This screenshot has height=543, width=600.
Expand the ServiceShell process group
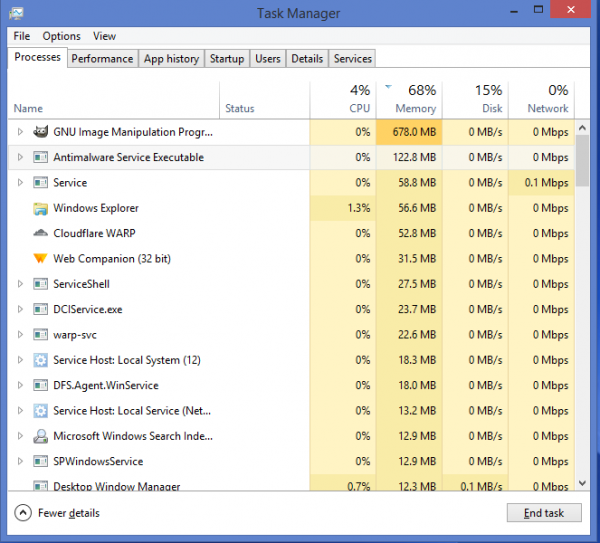(x=20, y=284)
